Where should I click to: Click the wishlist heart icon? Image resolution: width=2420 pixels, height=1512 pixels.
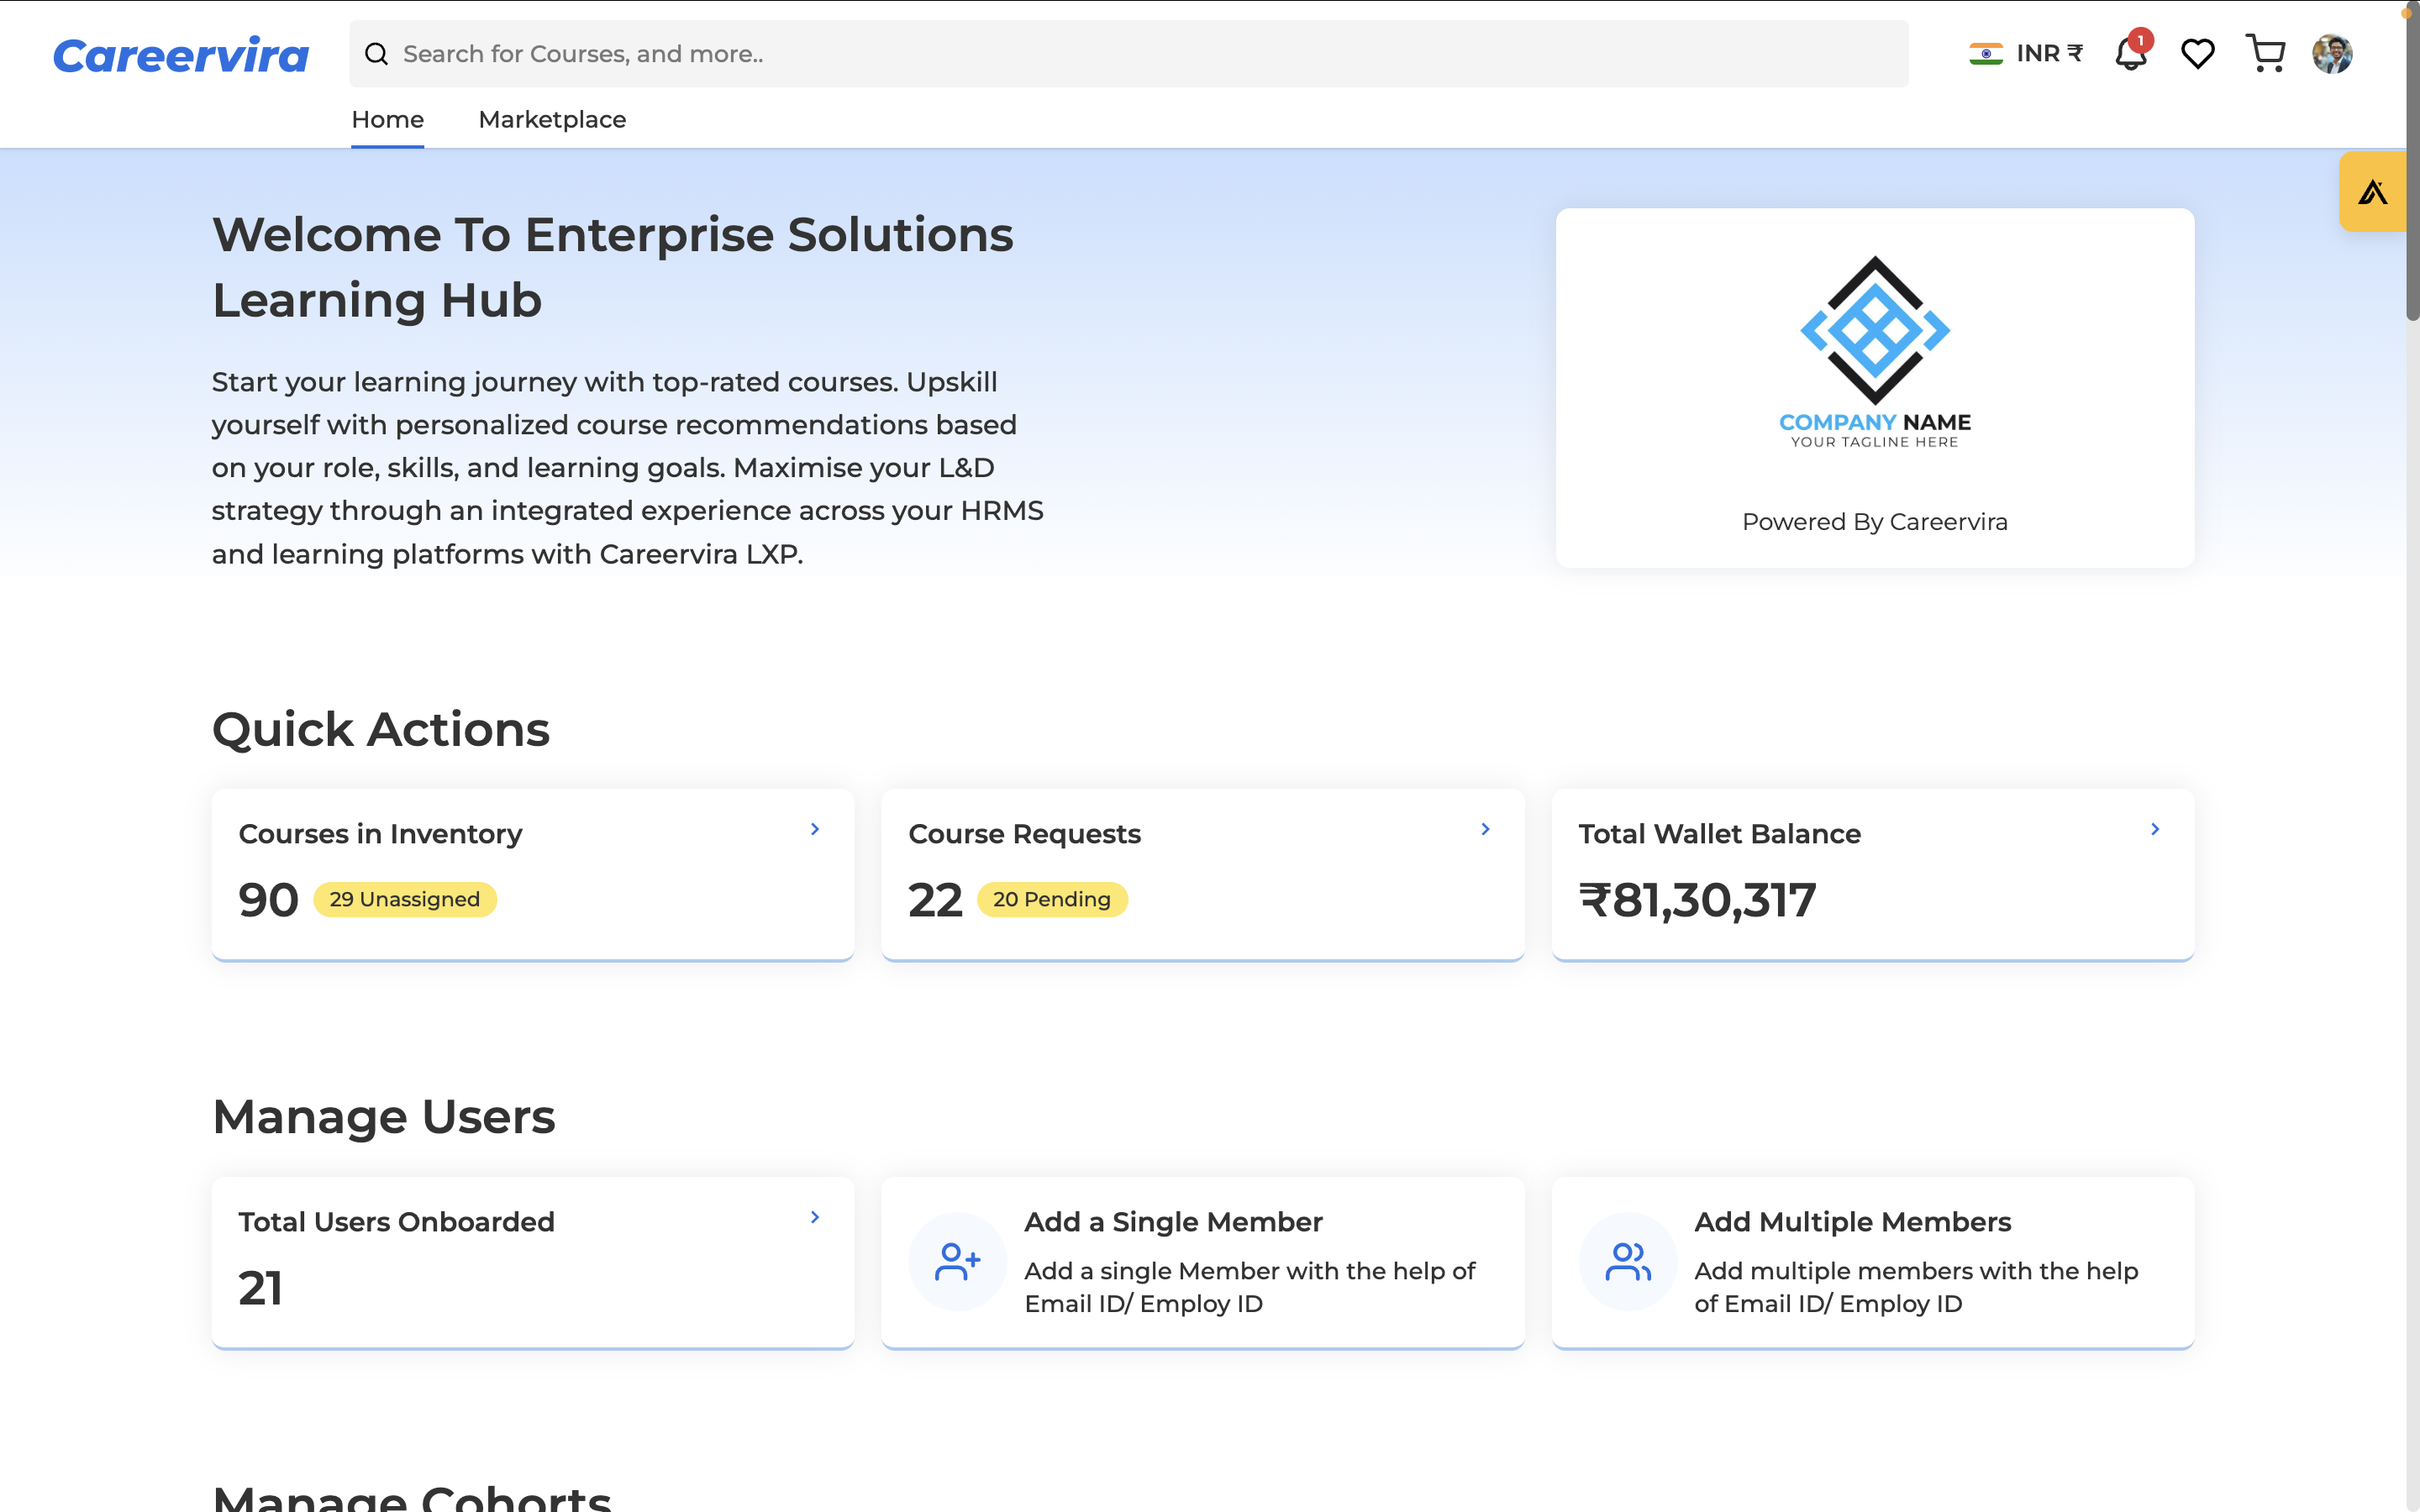(x=2198, y=53)
